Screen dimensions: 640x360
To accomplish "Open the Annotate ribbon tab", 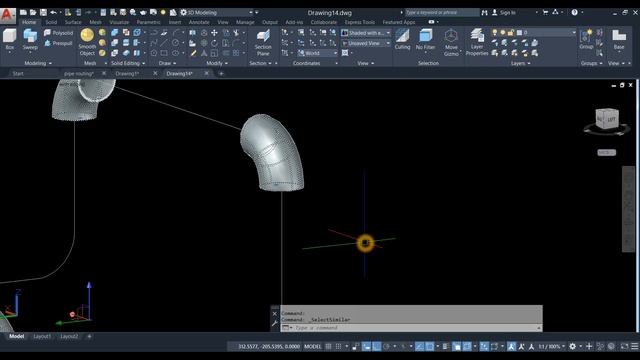I will (x=199, y=22).
